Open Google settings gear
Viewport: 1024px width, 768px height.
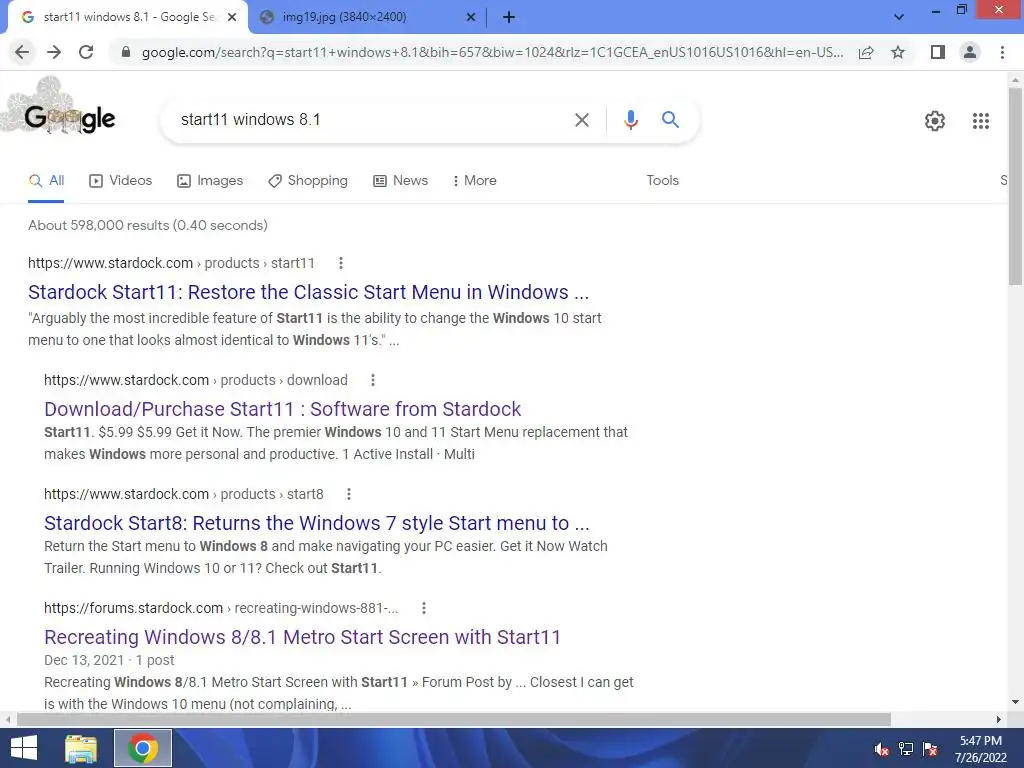[935, 121]
